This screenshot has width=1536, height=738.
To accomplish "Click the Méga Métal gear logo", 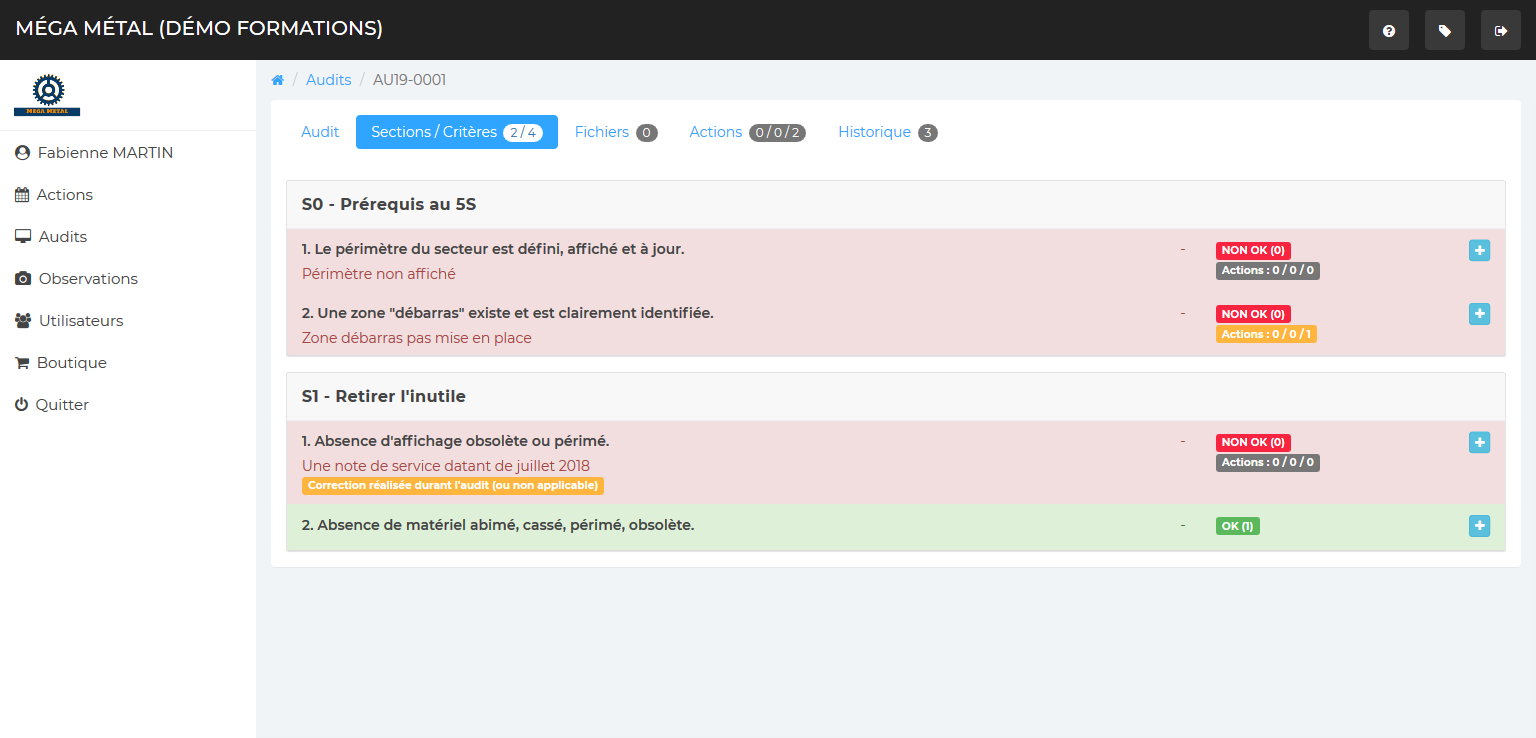I will tap(47, 95).
